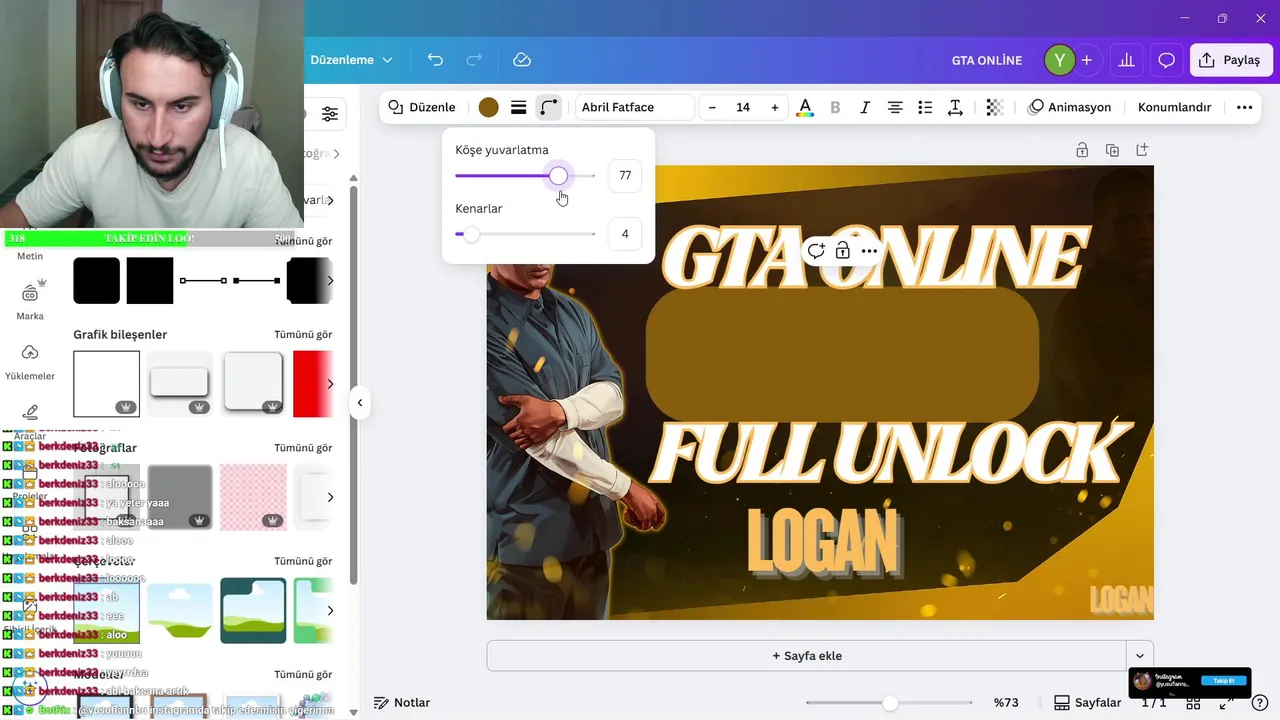Viewport: 1280px width, 720px height.
Task: Click the corner rounding toolbar icon
Action: point(548,107)
